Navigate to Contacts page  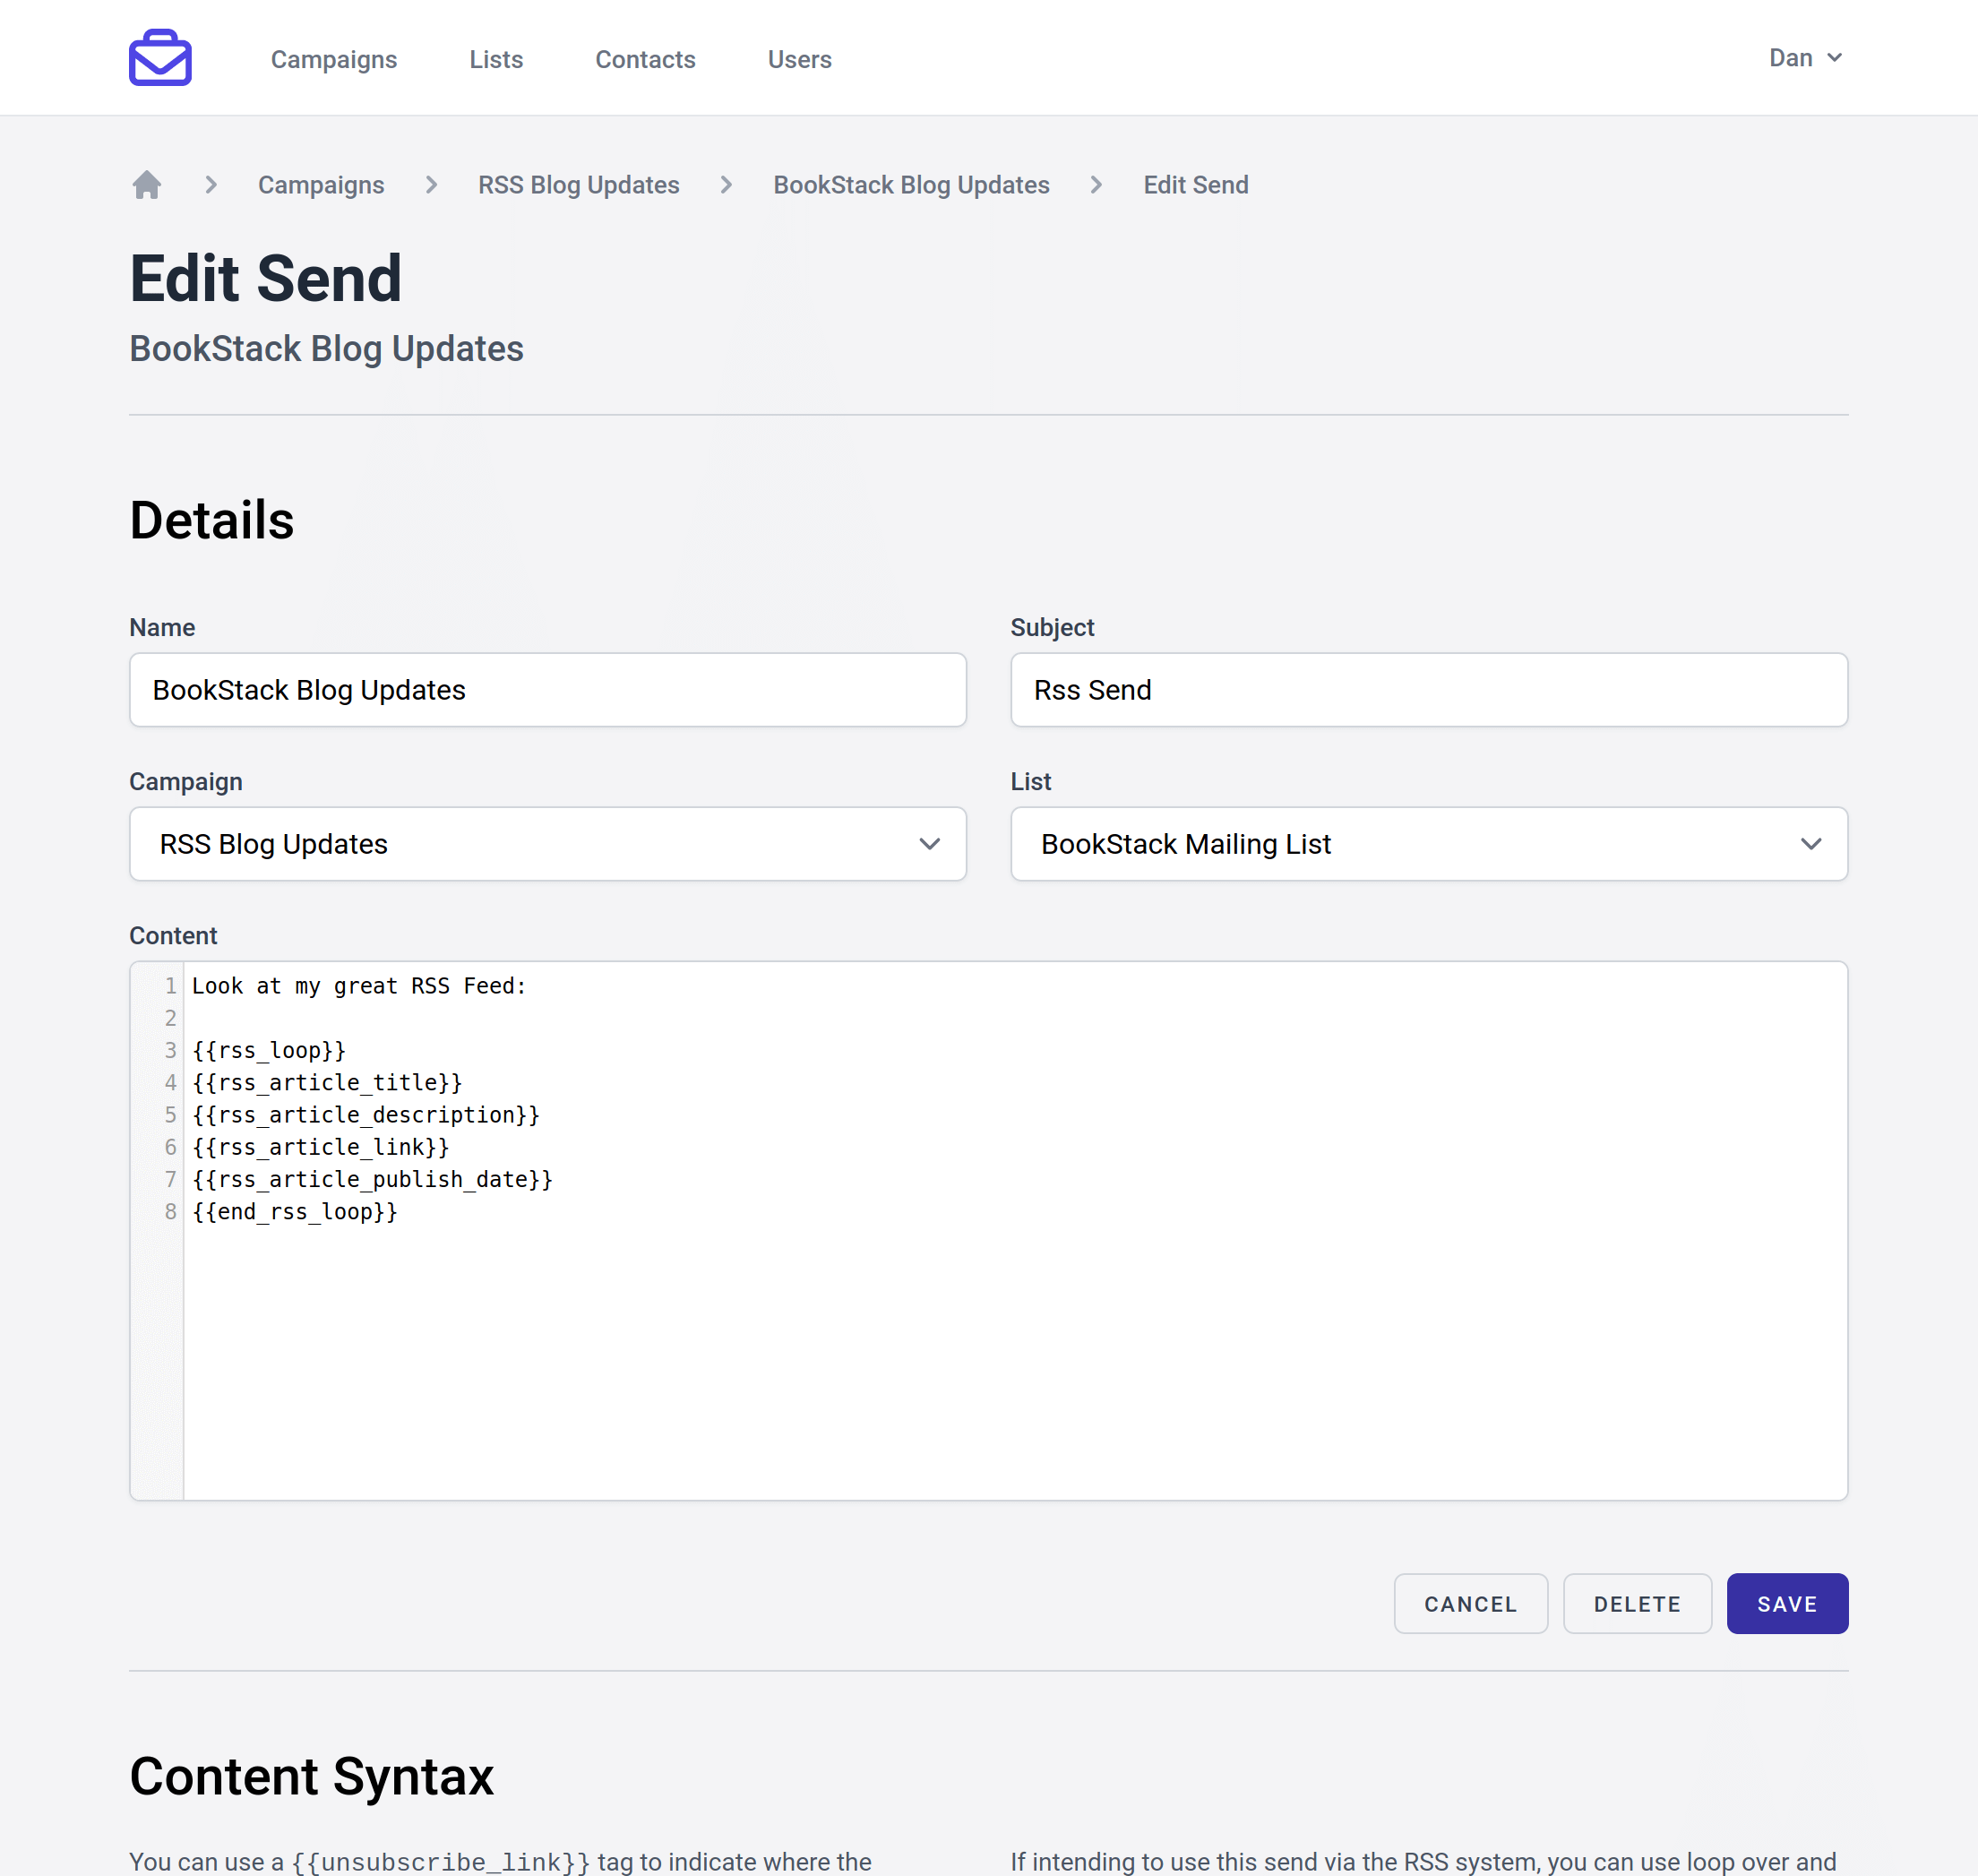(x=645, y=60)
